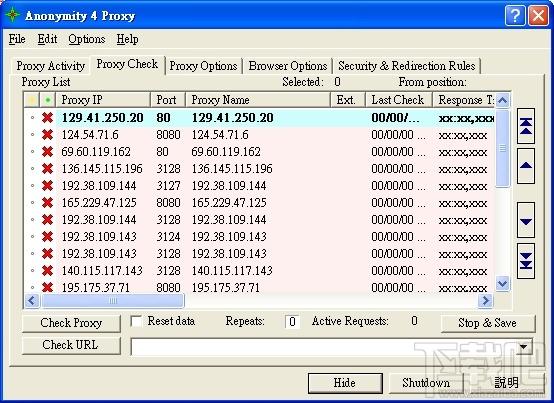Click the move-to-bottom arrow button
The height and width of the screenshot is (403, 554).
[x=526, y=261]
